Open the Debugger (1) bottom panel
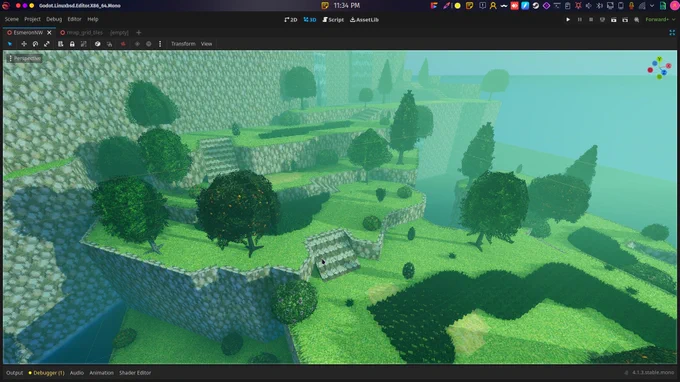 (x=46, y=372)
